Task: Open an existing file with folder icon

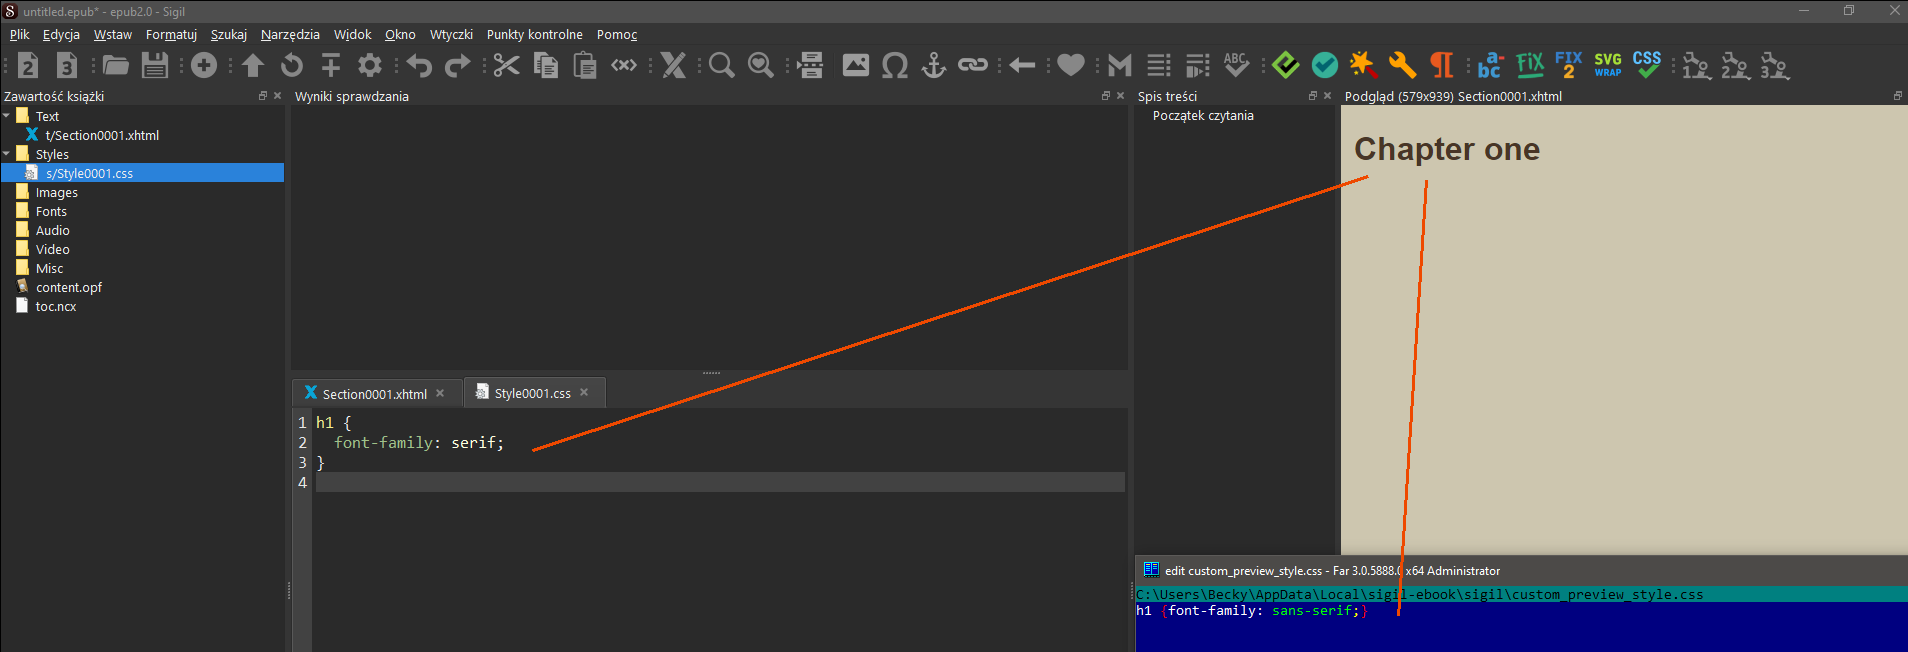Action: click(116, 66)
